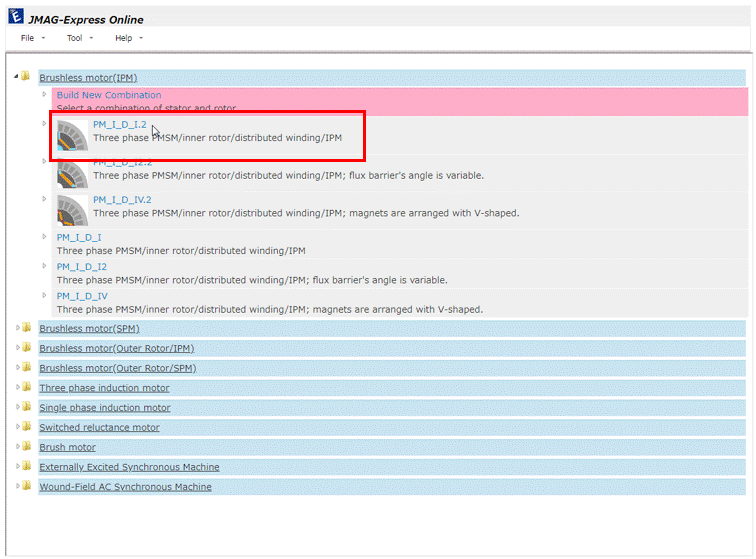This screenshot has height=559, width=756.
Task: Select the PM_I_D_IV template link
Action: click(x=82, y=296)
